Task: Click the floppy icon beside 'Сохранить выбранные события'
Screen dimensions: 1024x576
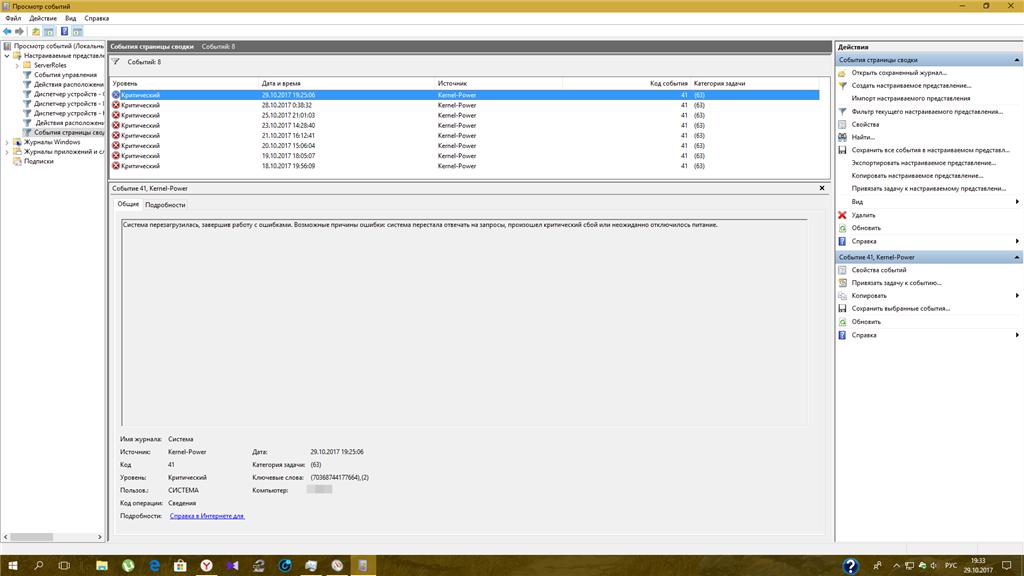Action: click(x=842, y=308)
